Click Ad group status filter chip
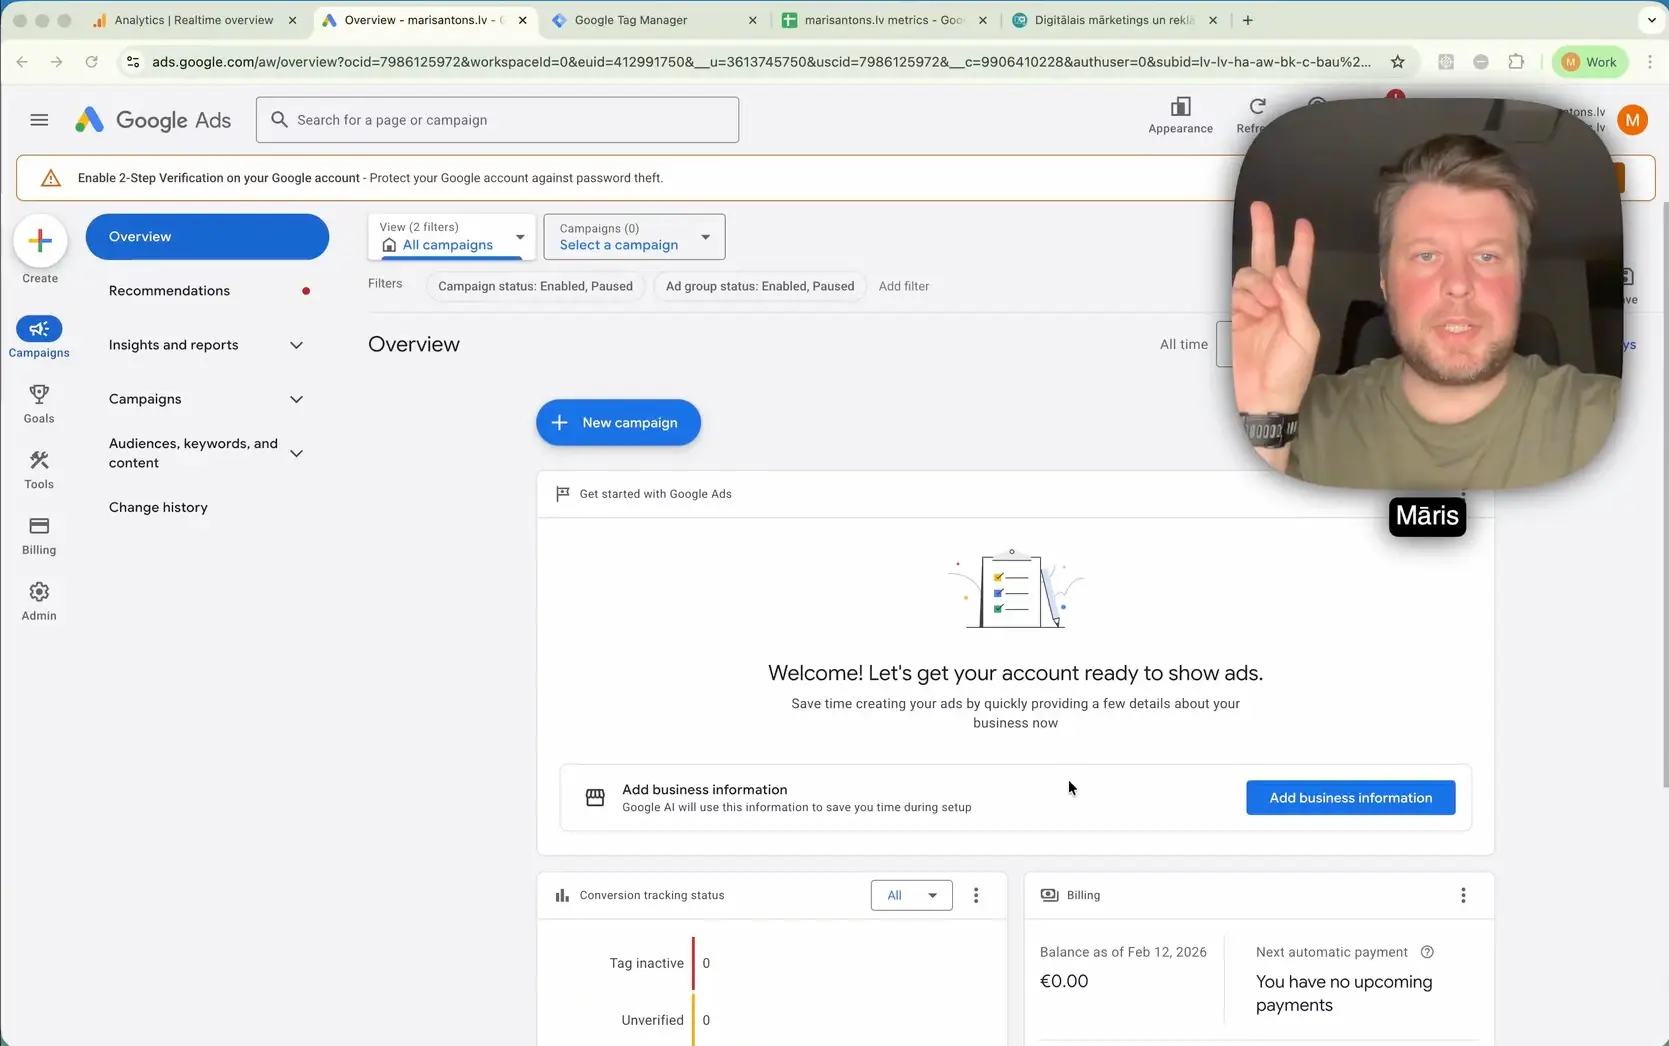 (759, 286)
